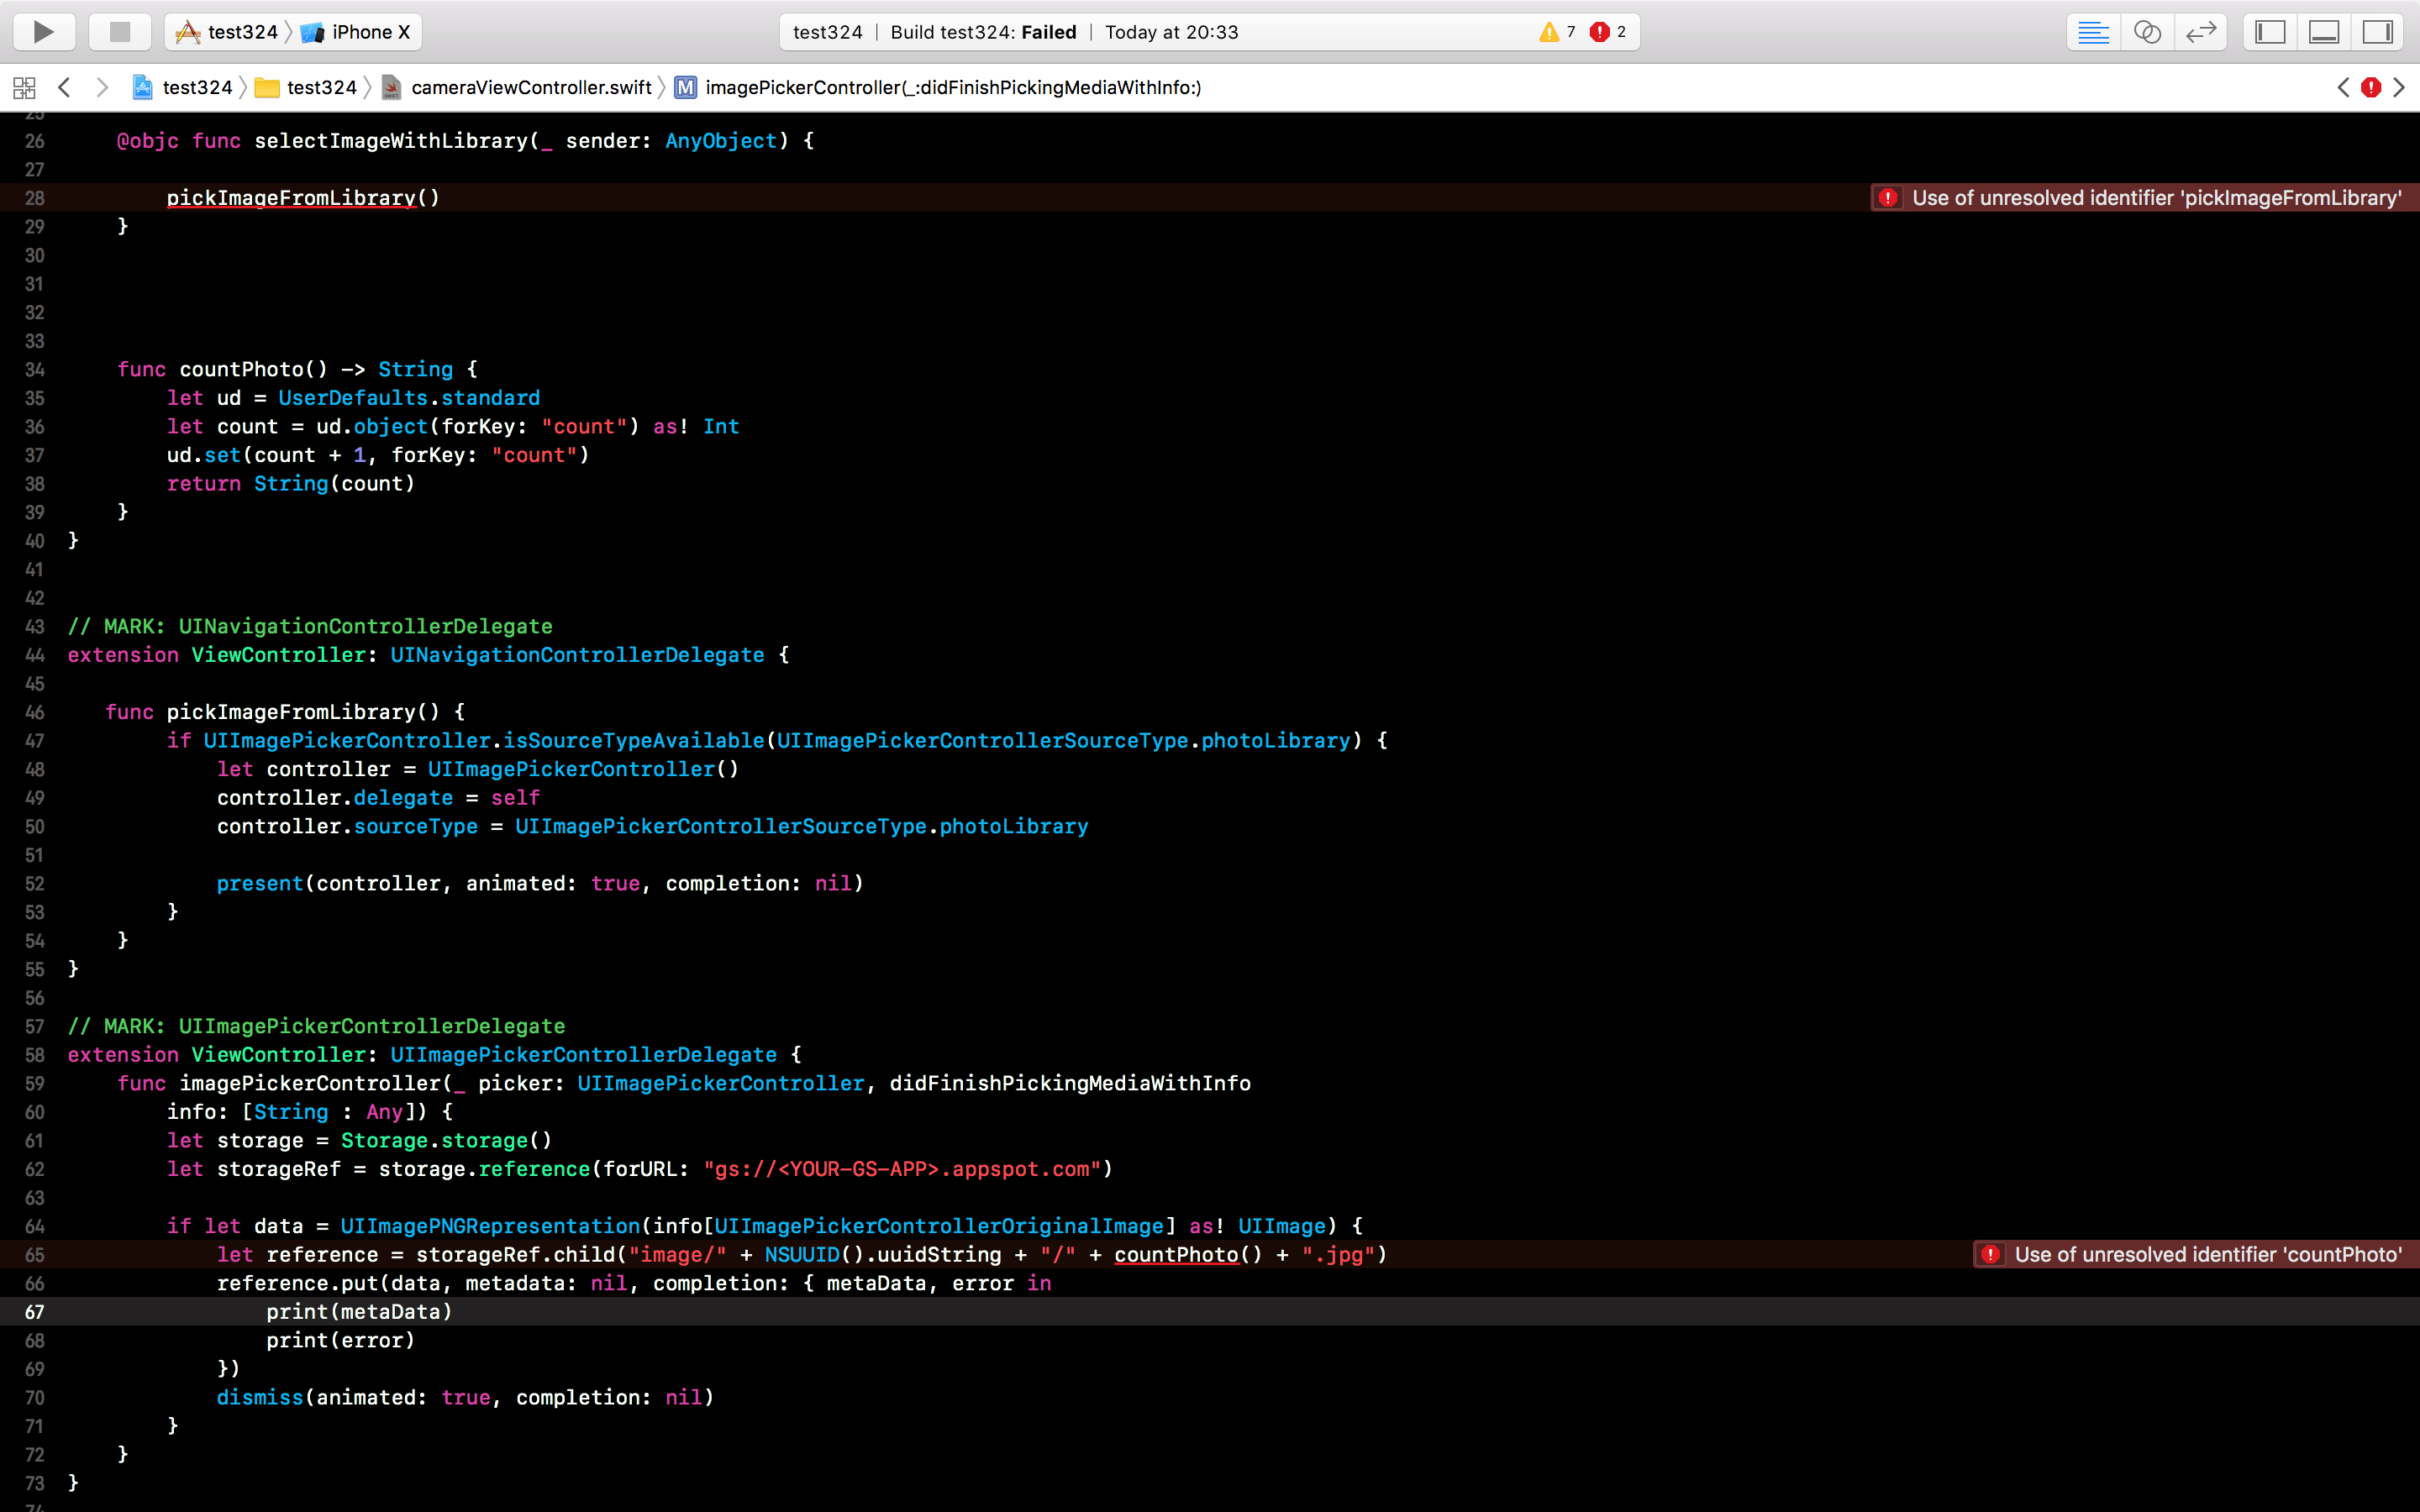The height and width of the screenshot is (1512, 2420).
Task: Click UserDefaults.standard on line 35
Action: click(x=409, y=398)
